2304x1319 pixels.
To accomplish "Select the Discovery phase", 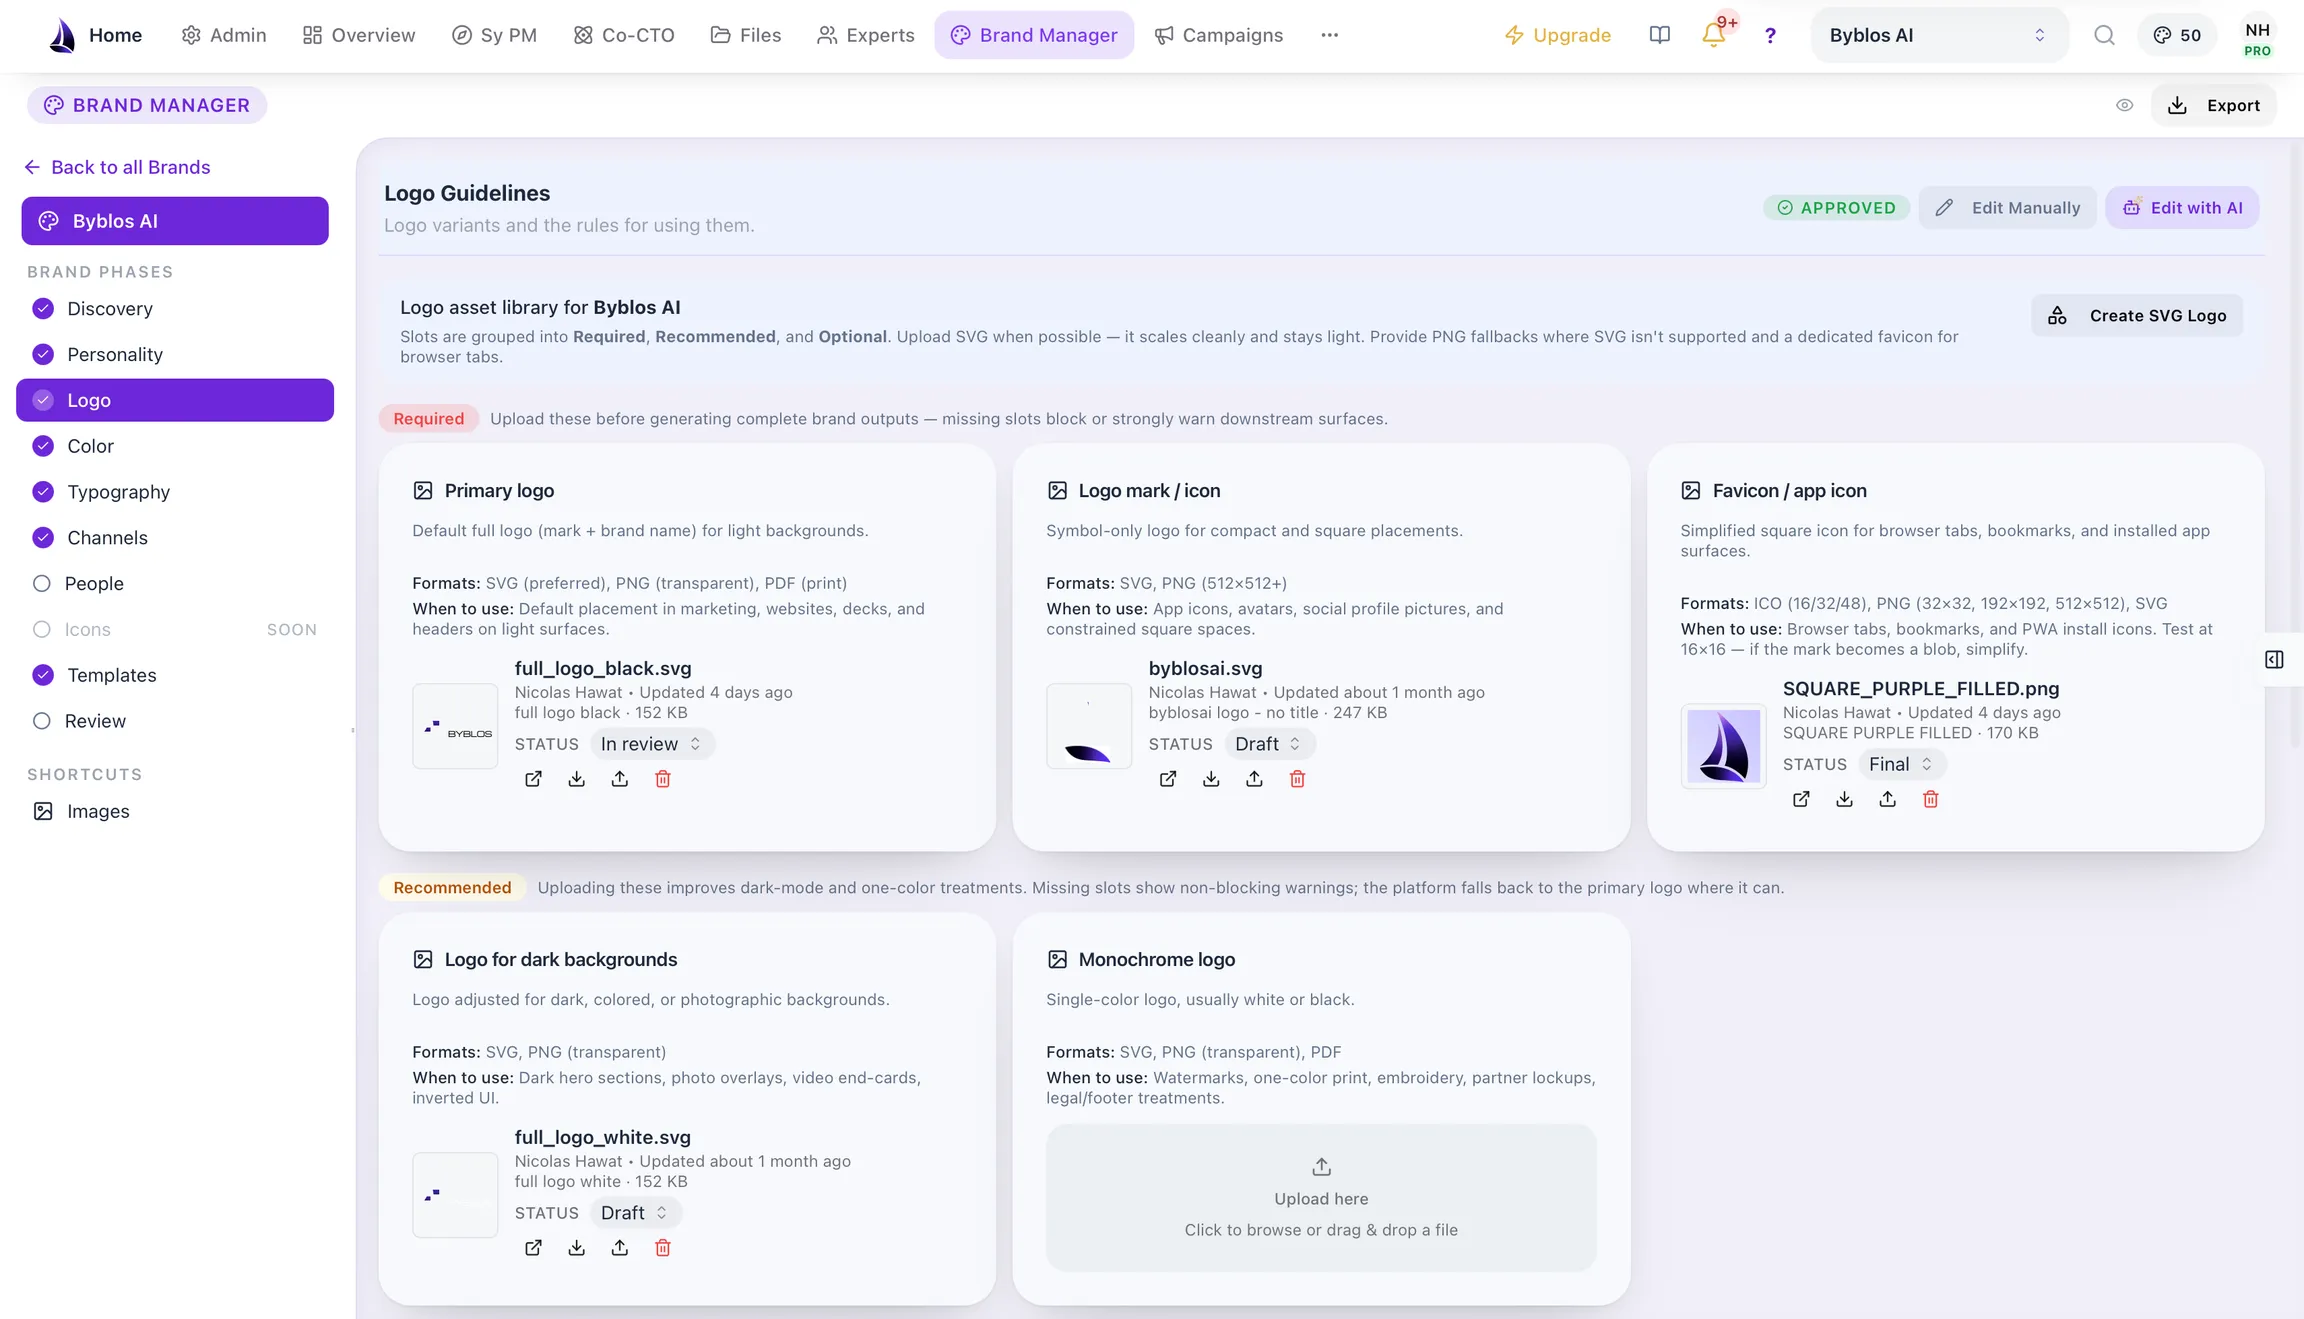I will (x=175, y=309).
